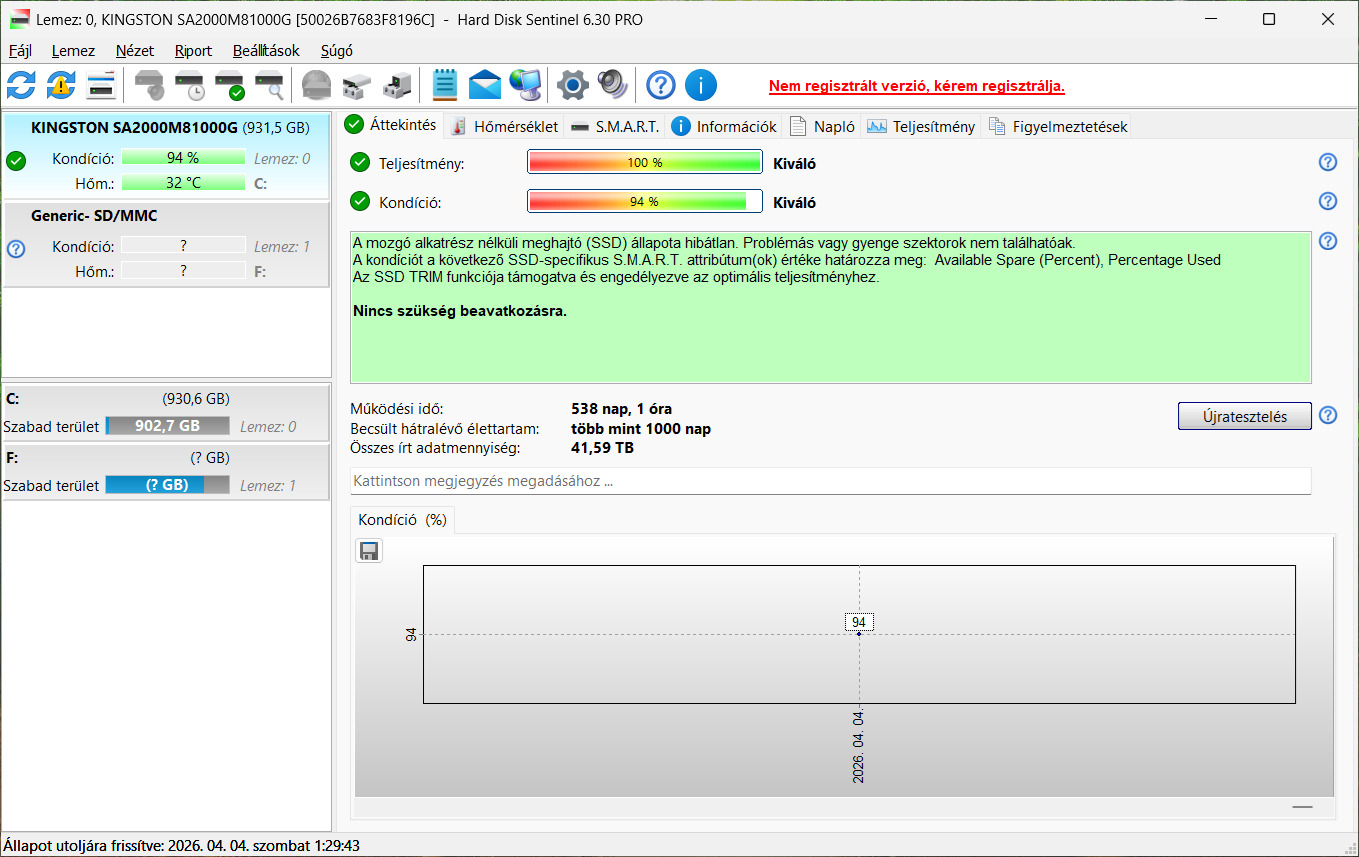Click the red unregistered version link
The height and width of the screenshot is (857, 1359).
[x=917, y=86]
